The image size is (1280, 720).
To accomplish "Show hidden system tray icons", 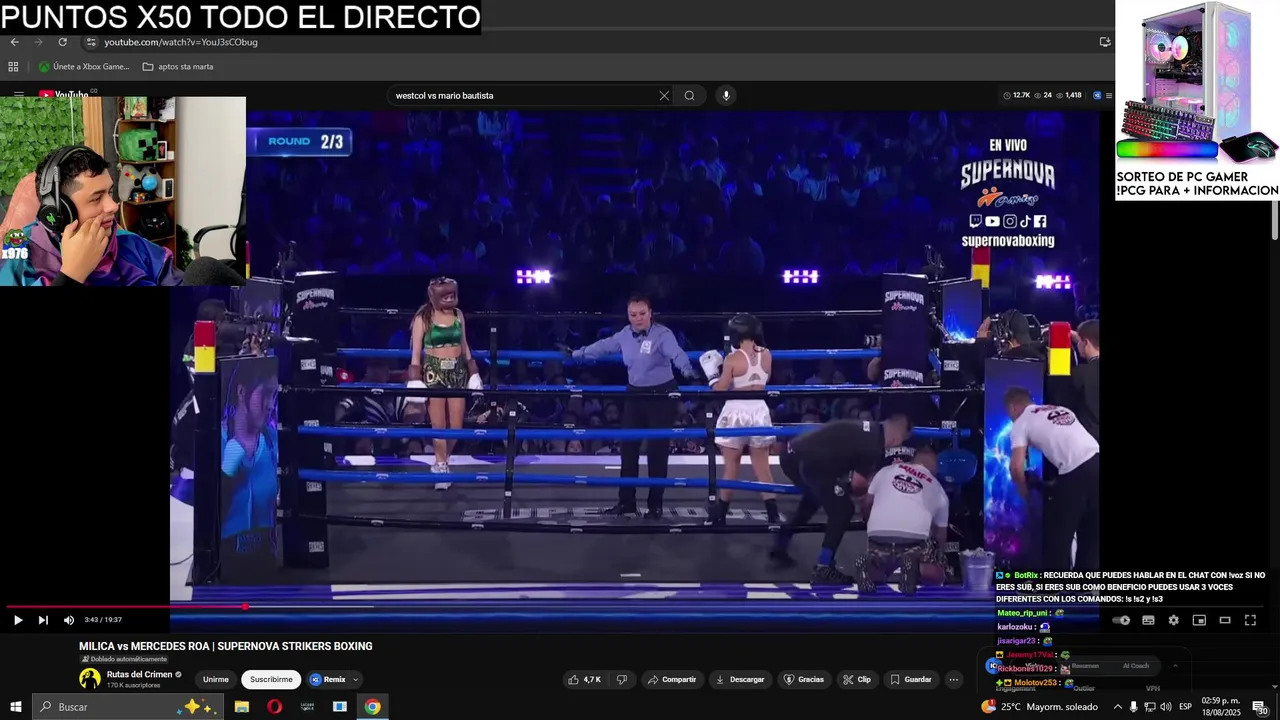I will click(1118, 707).
